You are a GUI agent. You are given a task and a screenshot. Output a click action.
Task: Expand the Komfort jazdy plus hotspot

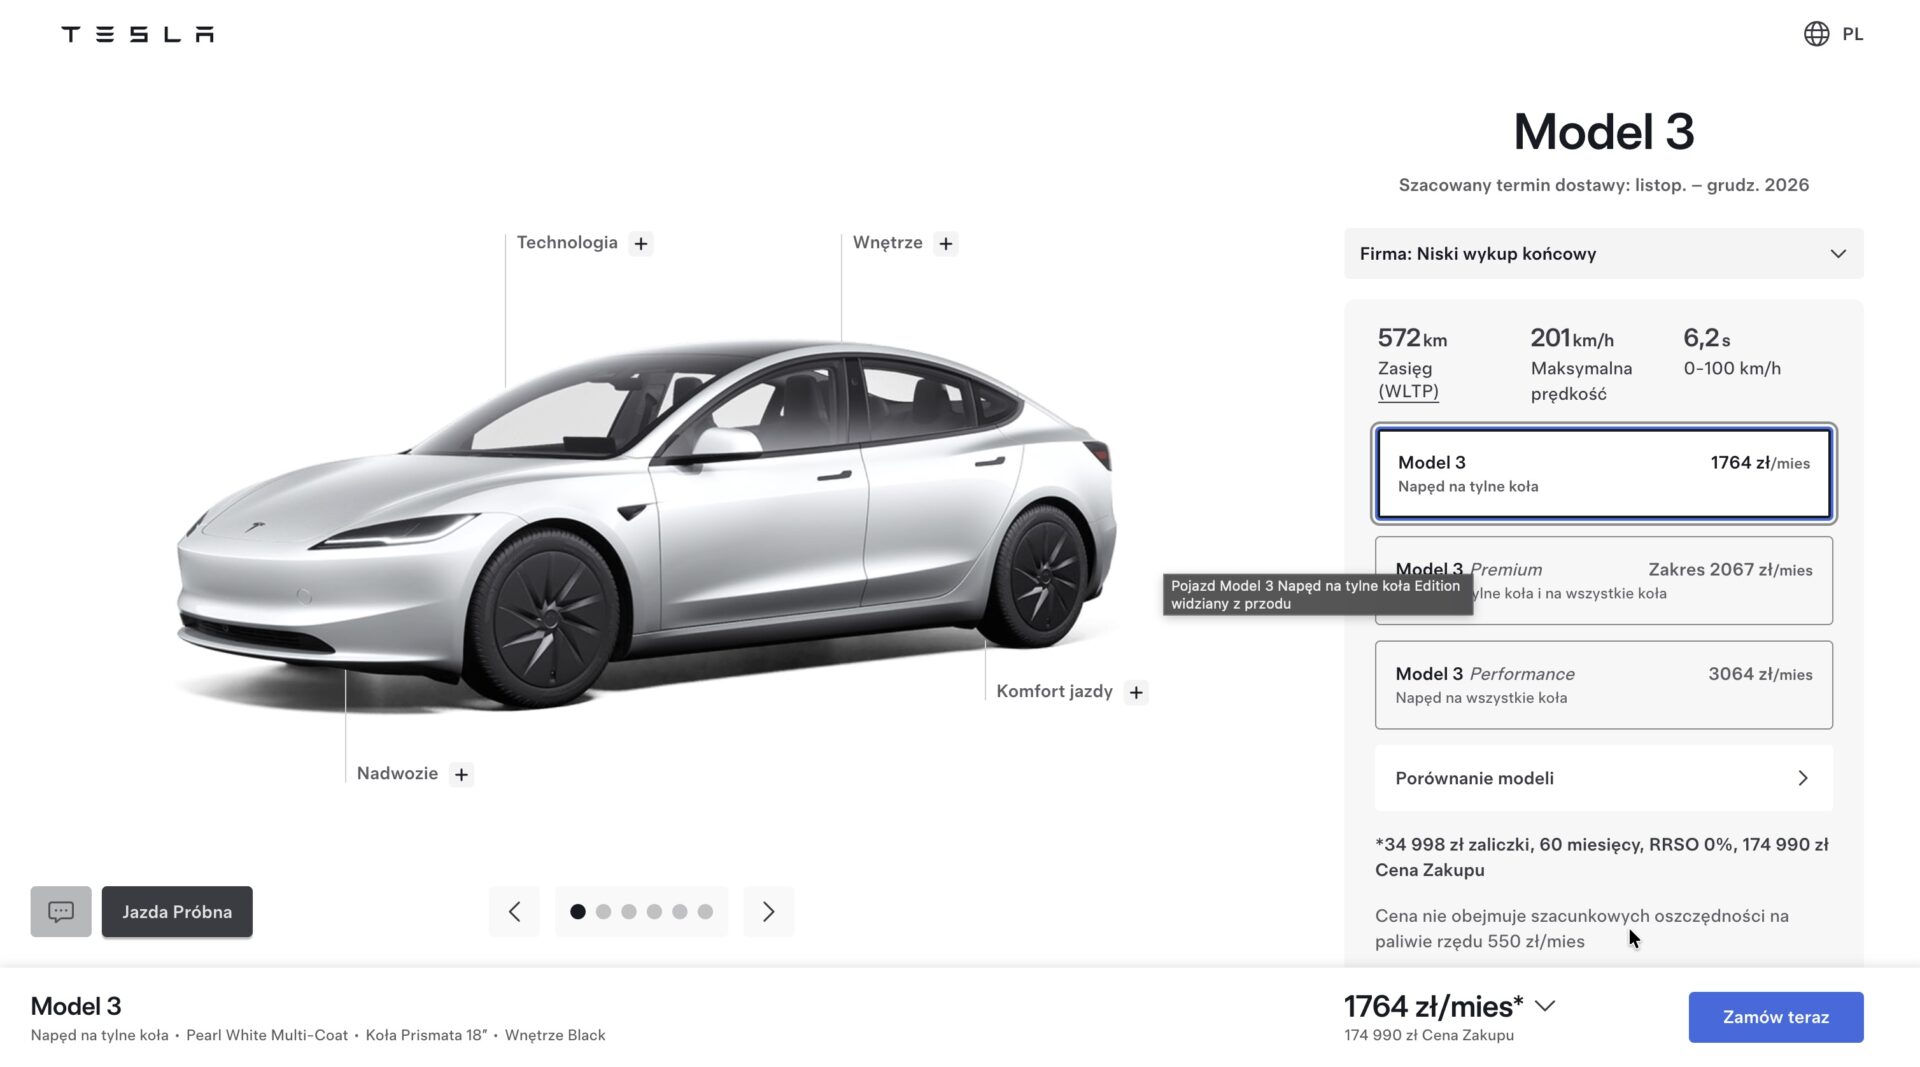tap(1136, 692)
